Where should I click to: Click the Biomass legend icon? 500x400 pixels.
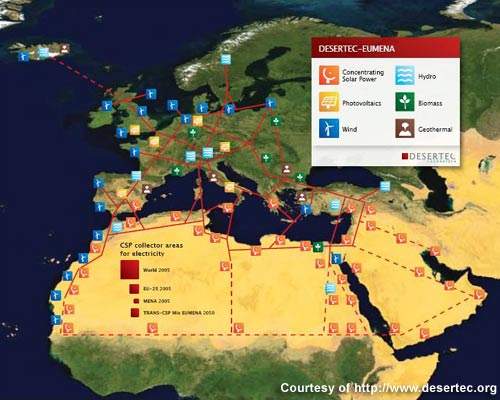pyautogui.click(x=405, y=102)
